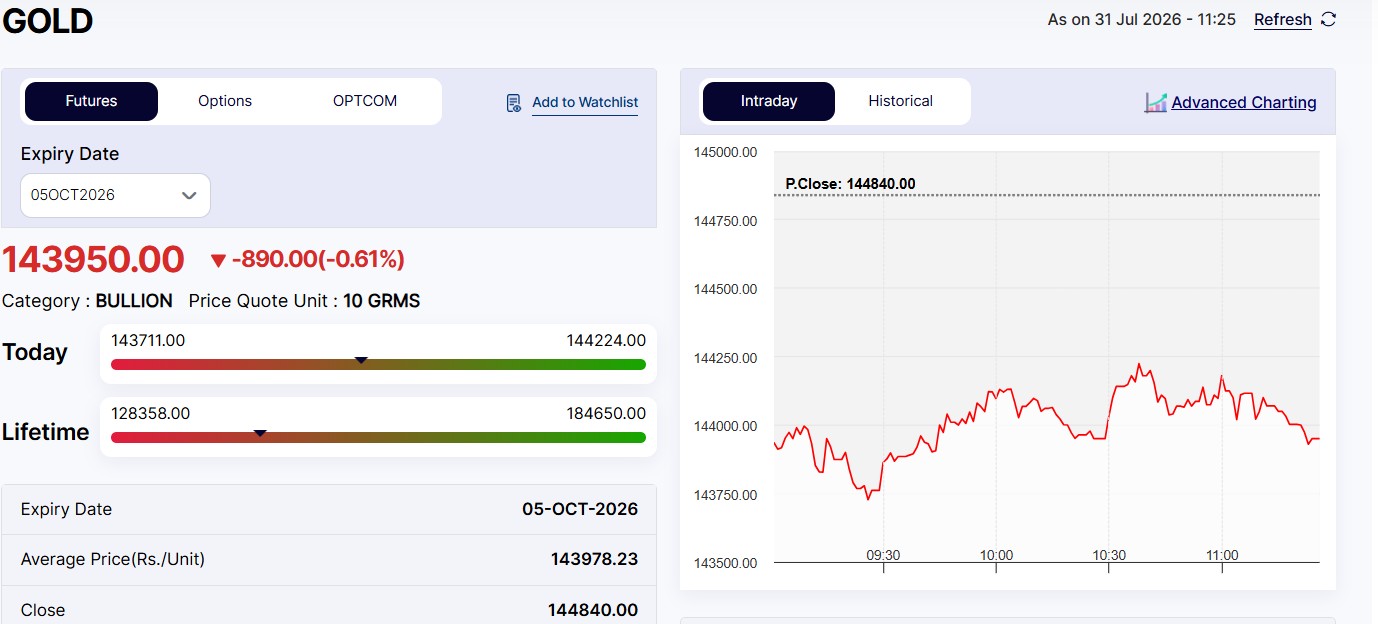Click the Today range marker triangle
The height and width of the screenshot is (624, 1378).
(362, 359)
